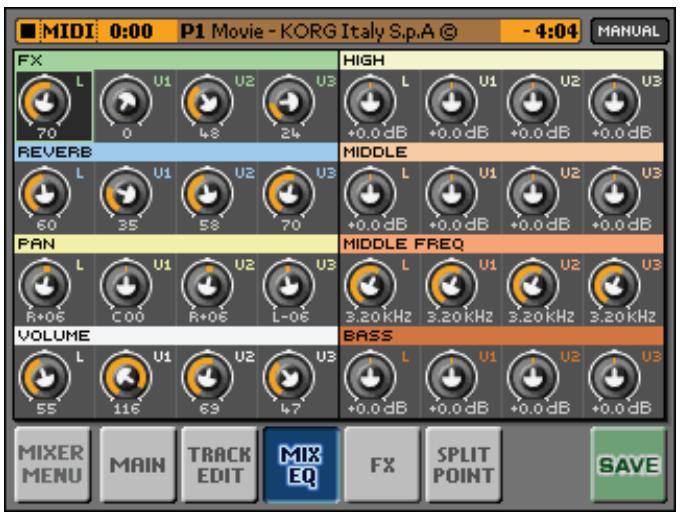Select the Reverb knob for track U3
This screenshot has width=682, height=515.
289,193
